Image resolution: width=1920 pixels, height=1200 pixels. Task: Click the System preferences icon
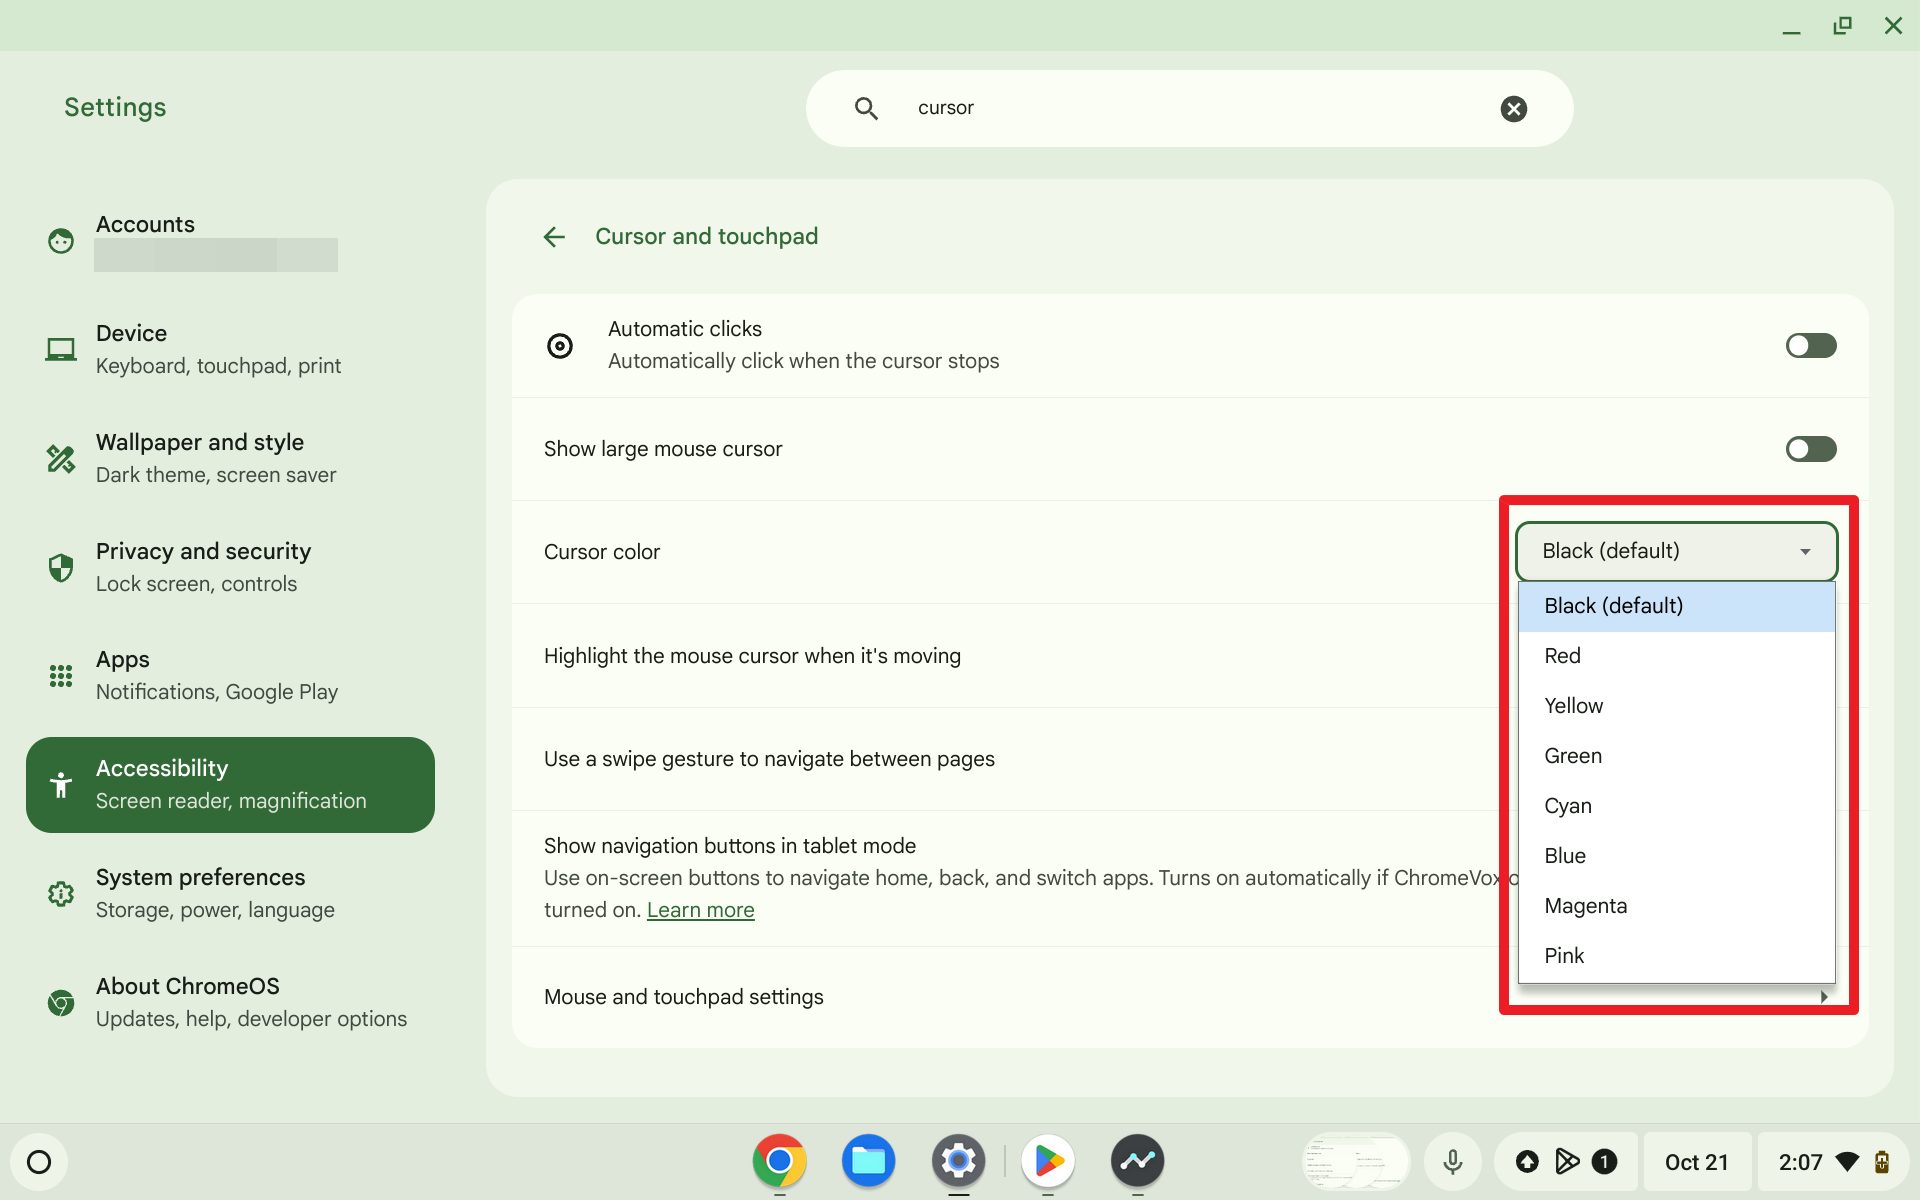61,892
